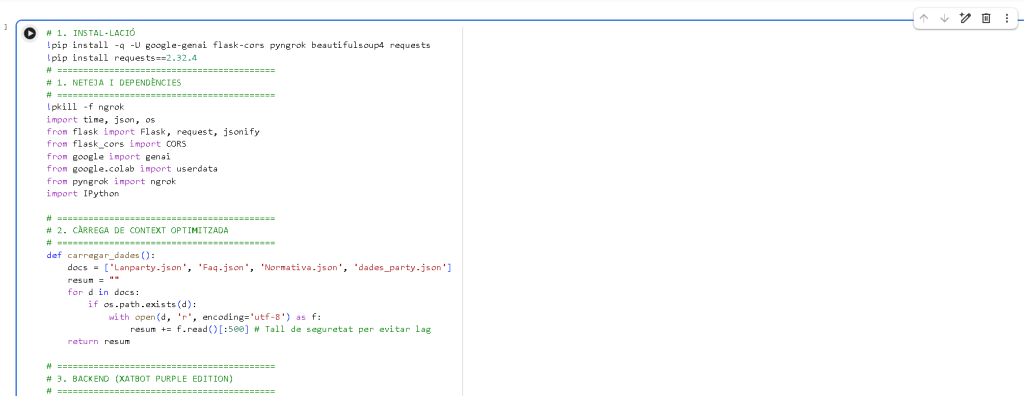This screenshot has height=396, width=1024.
Task: Click the 'Tall de seguretat per evitar lag' comment
Action: pyautogui.click(x=347, y=329)
